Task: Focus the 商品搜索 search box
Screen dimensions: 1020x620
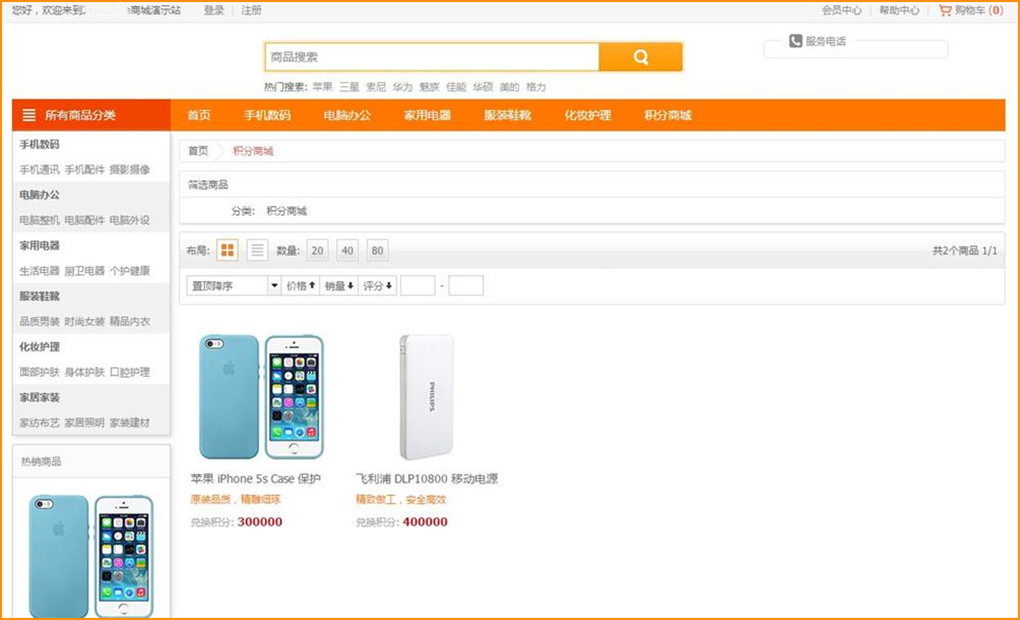Action: coord(432,57)
